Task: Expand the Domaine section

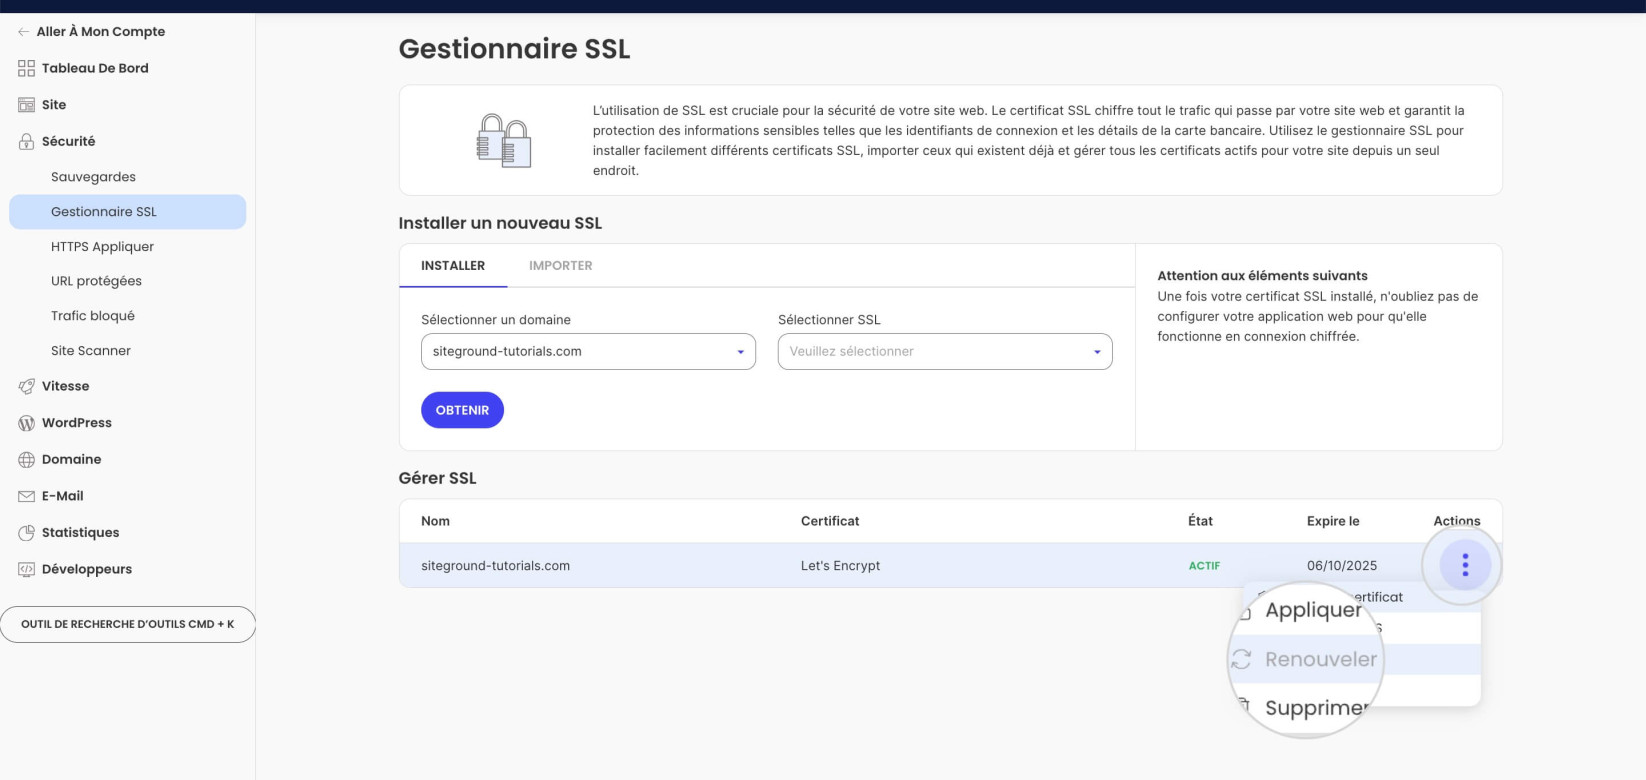Action: [x=71, y=460]
